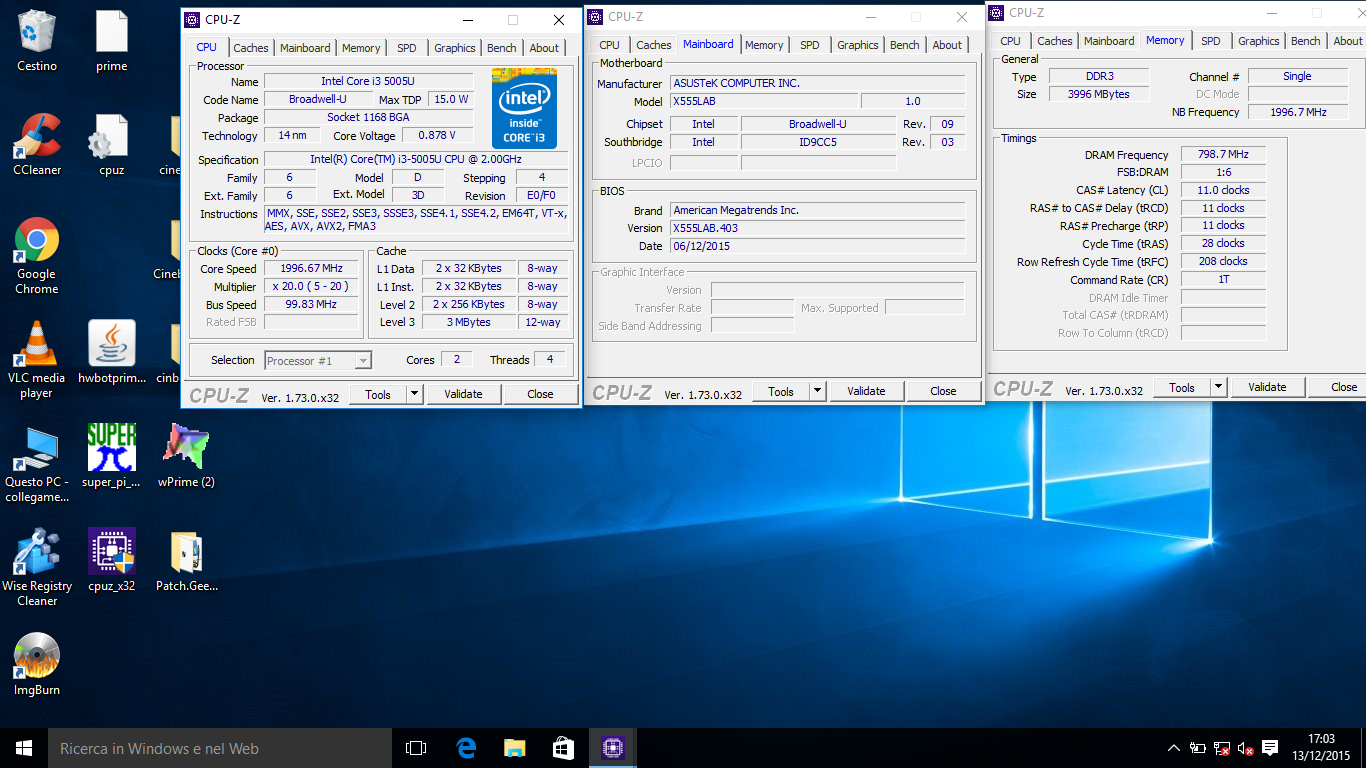This screenshot has width=1366, height=768.
Task: Open the Windows Start menu
Action: pyautogui.click(x=24, y=748)
